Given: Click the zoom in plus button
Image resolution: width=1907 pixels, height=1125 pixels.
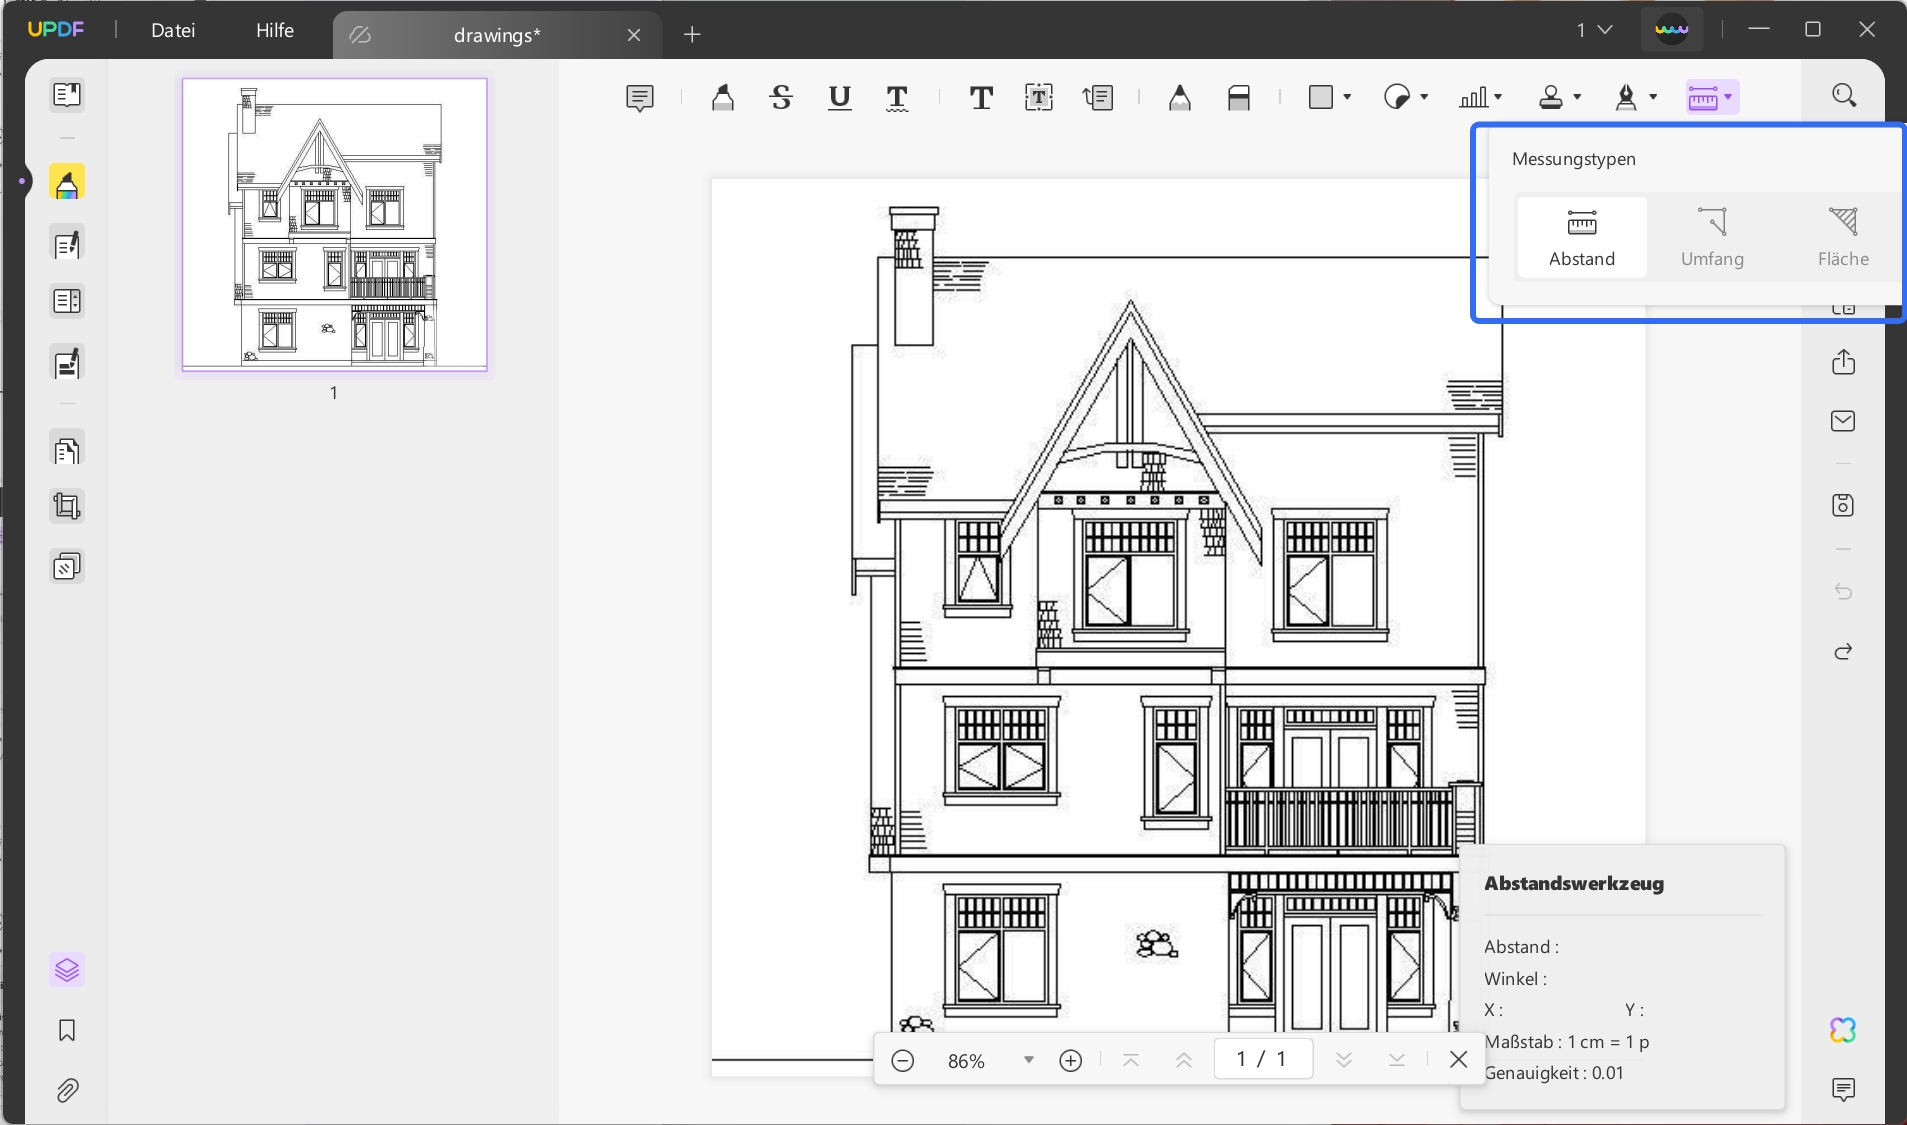Looking at the screenshot, I should pyautogui.click(x=1071, y=1060).
